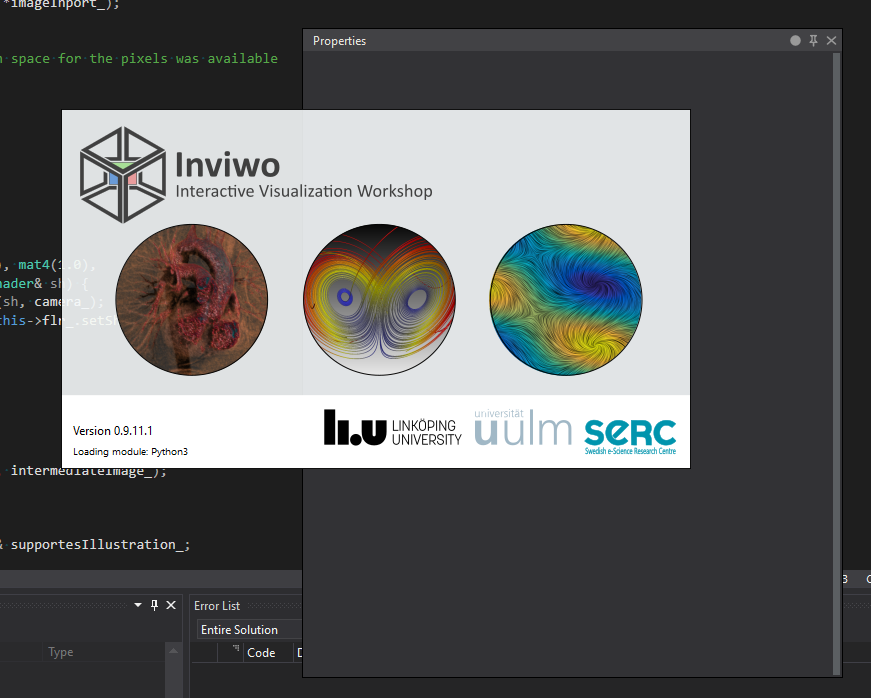871x698 pixels.
Task: Click the green comment code line
Action: click(x=139, y=58)
